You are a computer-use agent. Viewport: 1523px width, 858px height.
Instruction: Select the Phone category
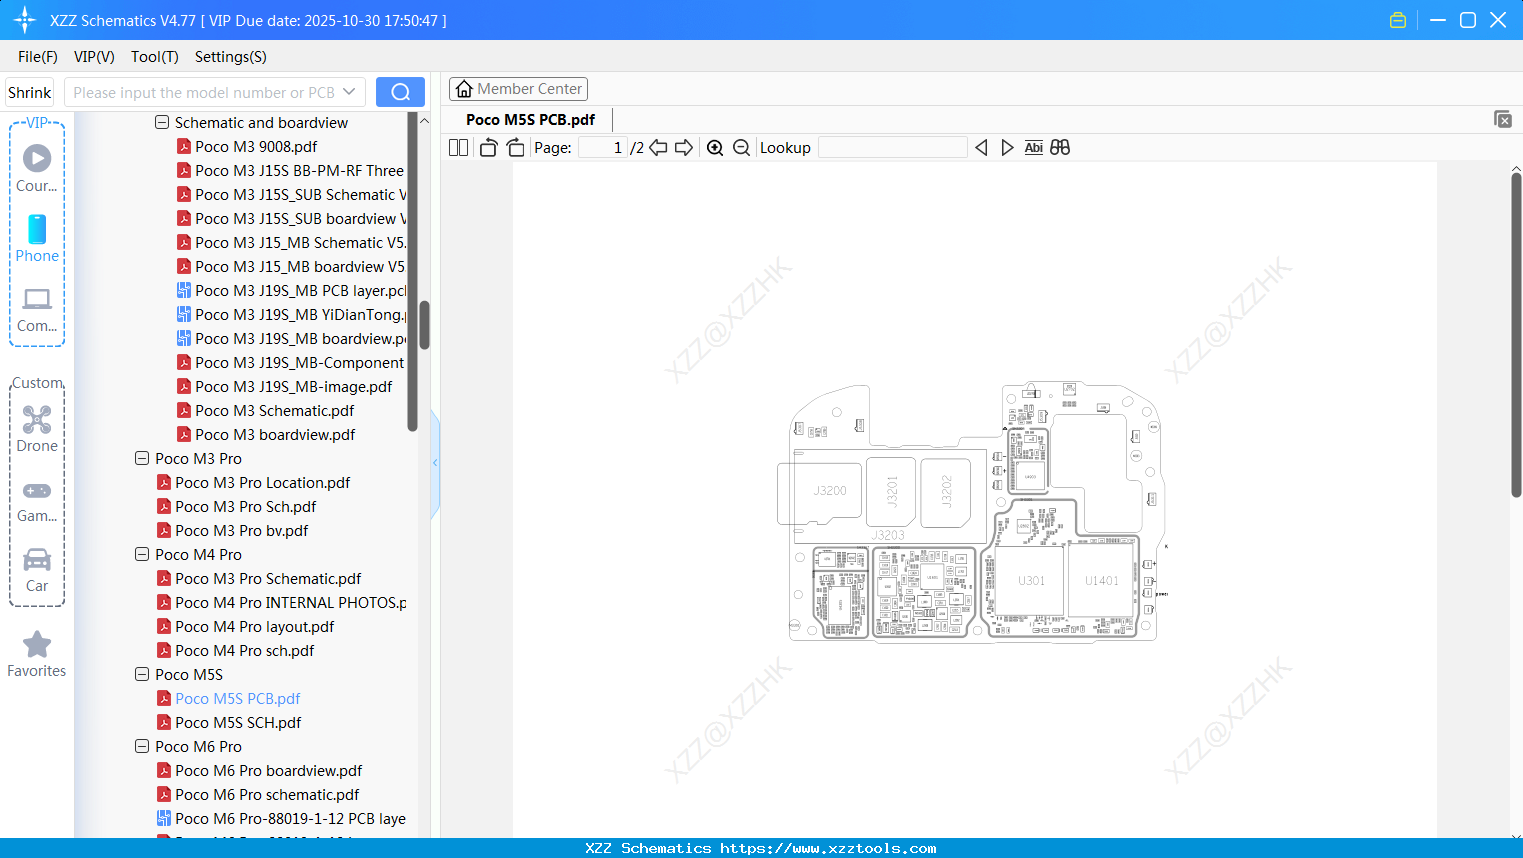pyautogui.click(x=37, y=238)
